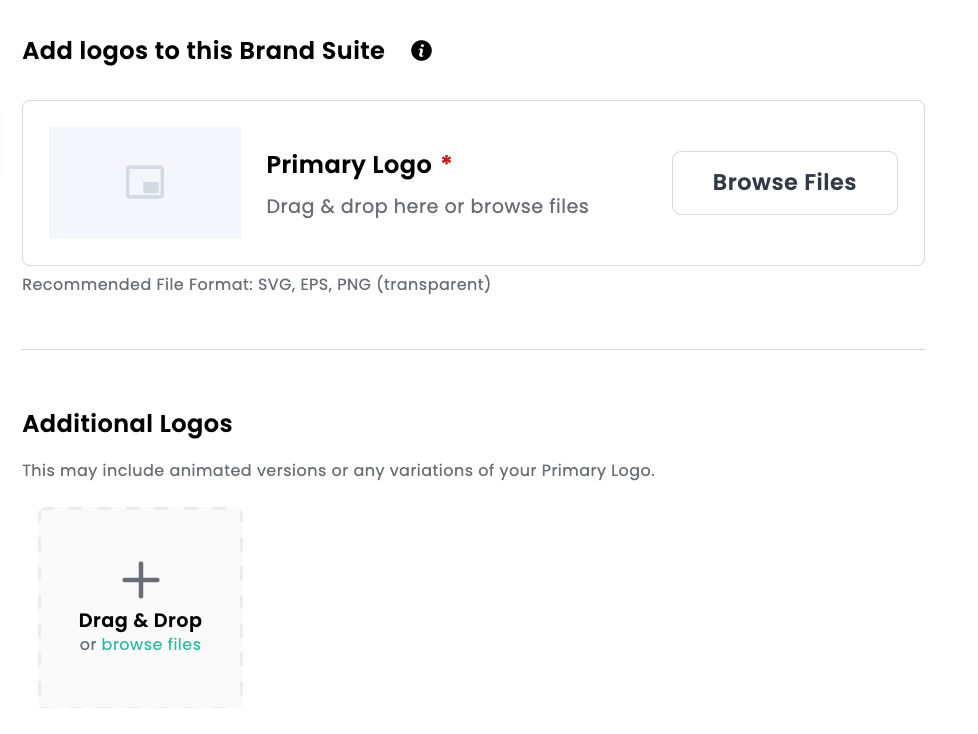
Task: Click empty space inside Primary Logo upload card
Action: coord(630,243)
